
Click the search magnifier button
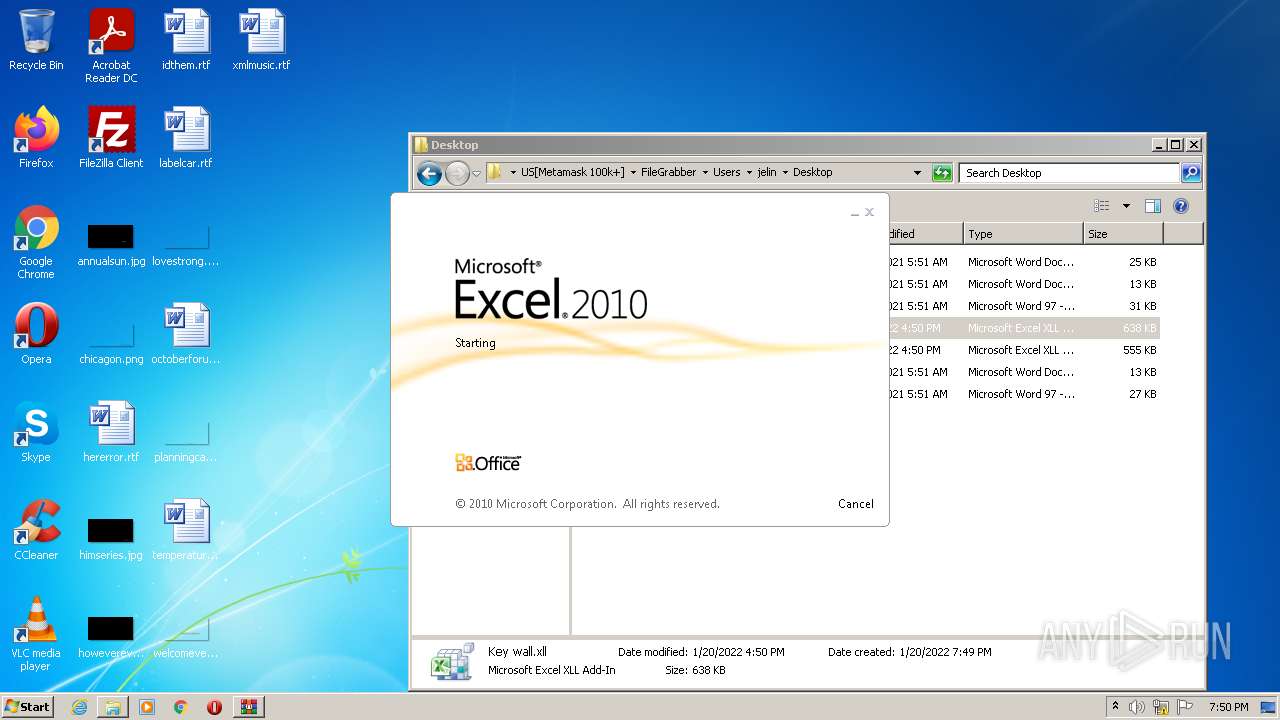coord(1191,173)
